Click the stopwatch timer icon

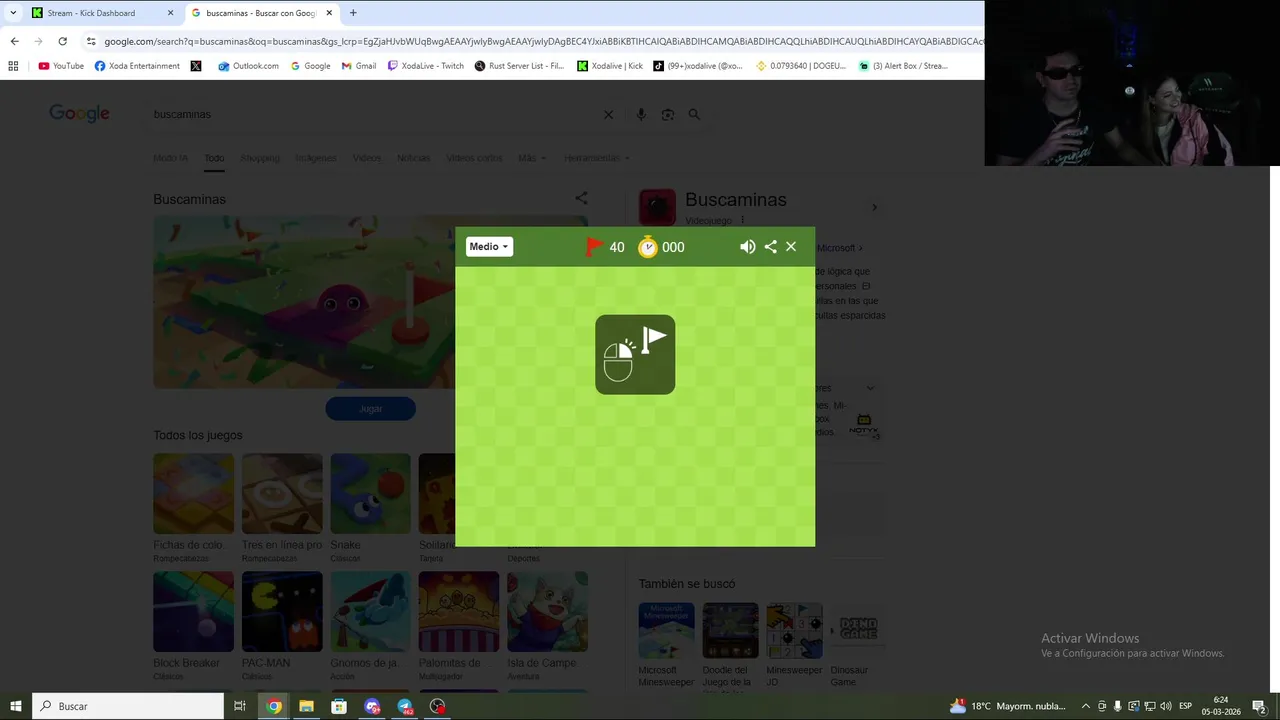click(648, 247)
